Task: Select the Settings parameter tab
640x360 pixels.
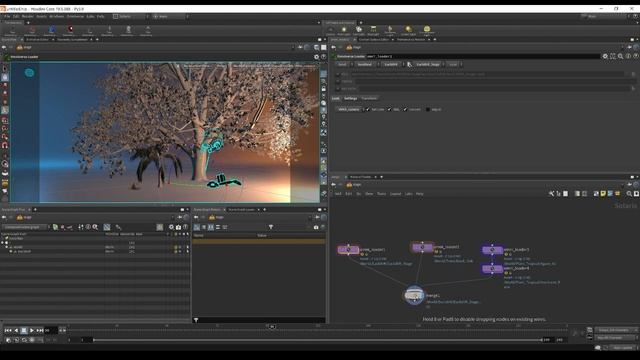Action: (x=351, y=98)
